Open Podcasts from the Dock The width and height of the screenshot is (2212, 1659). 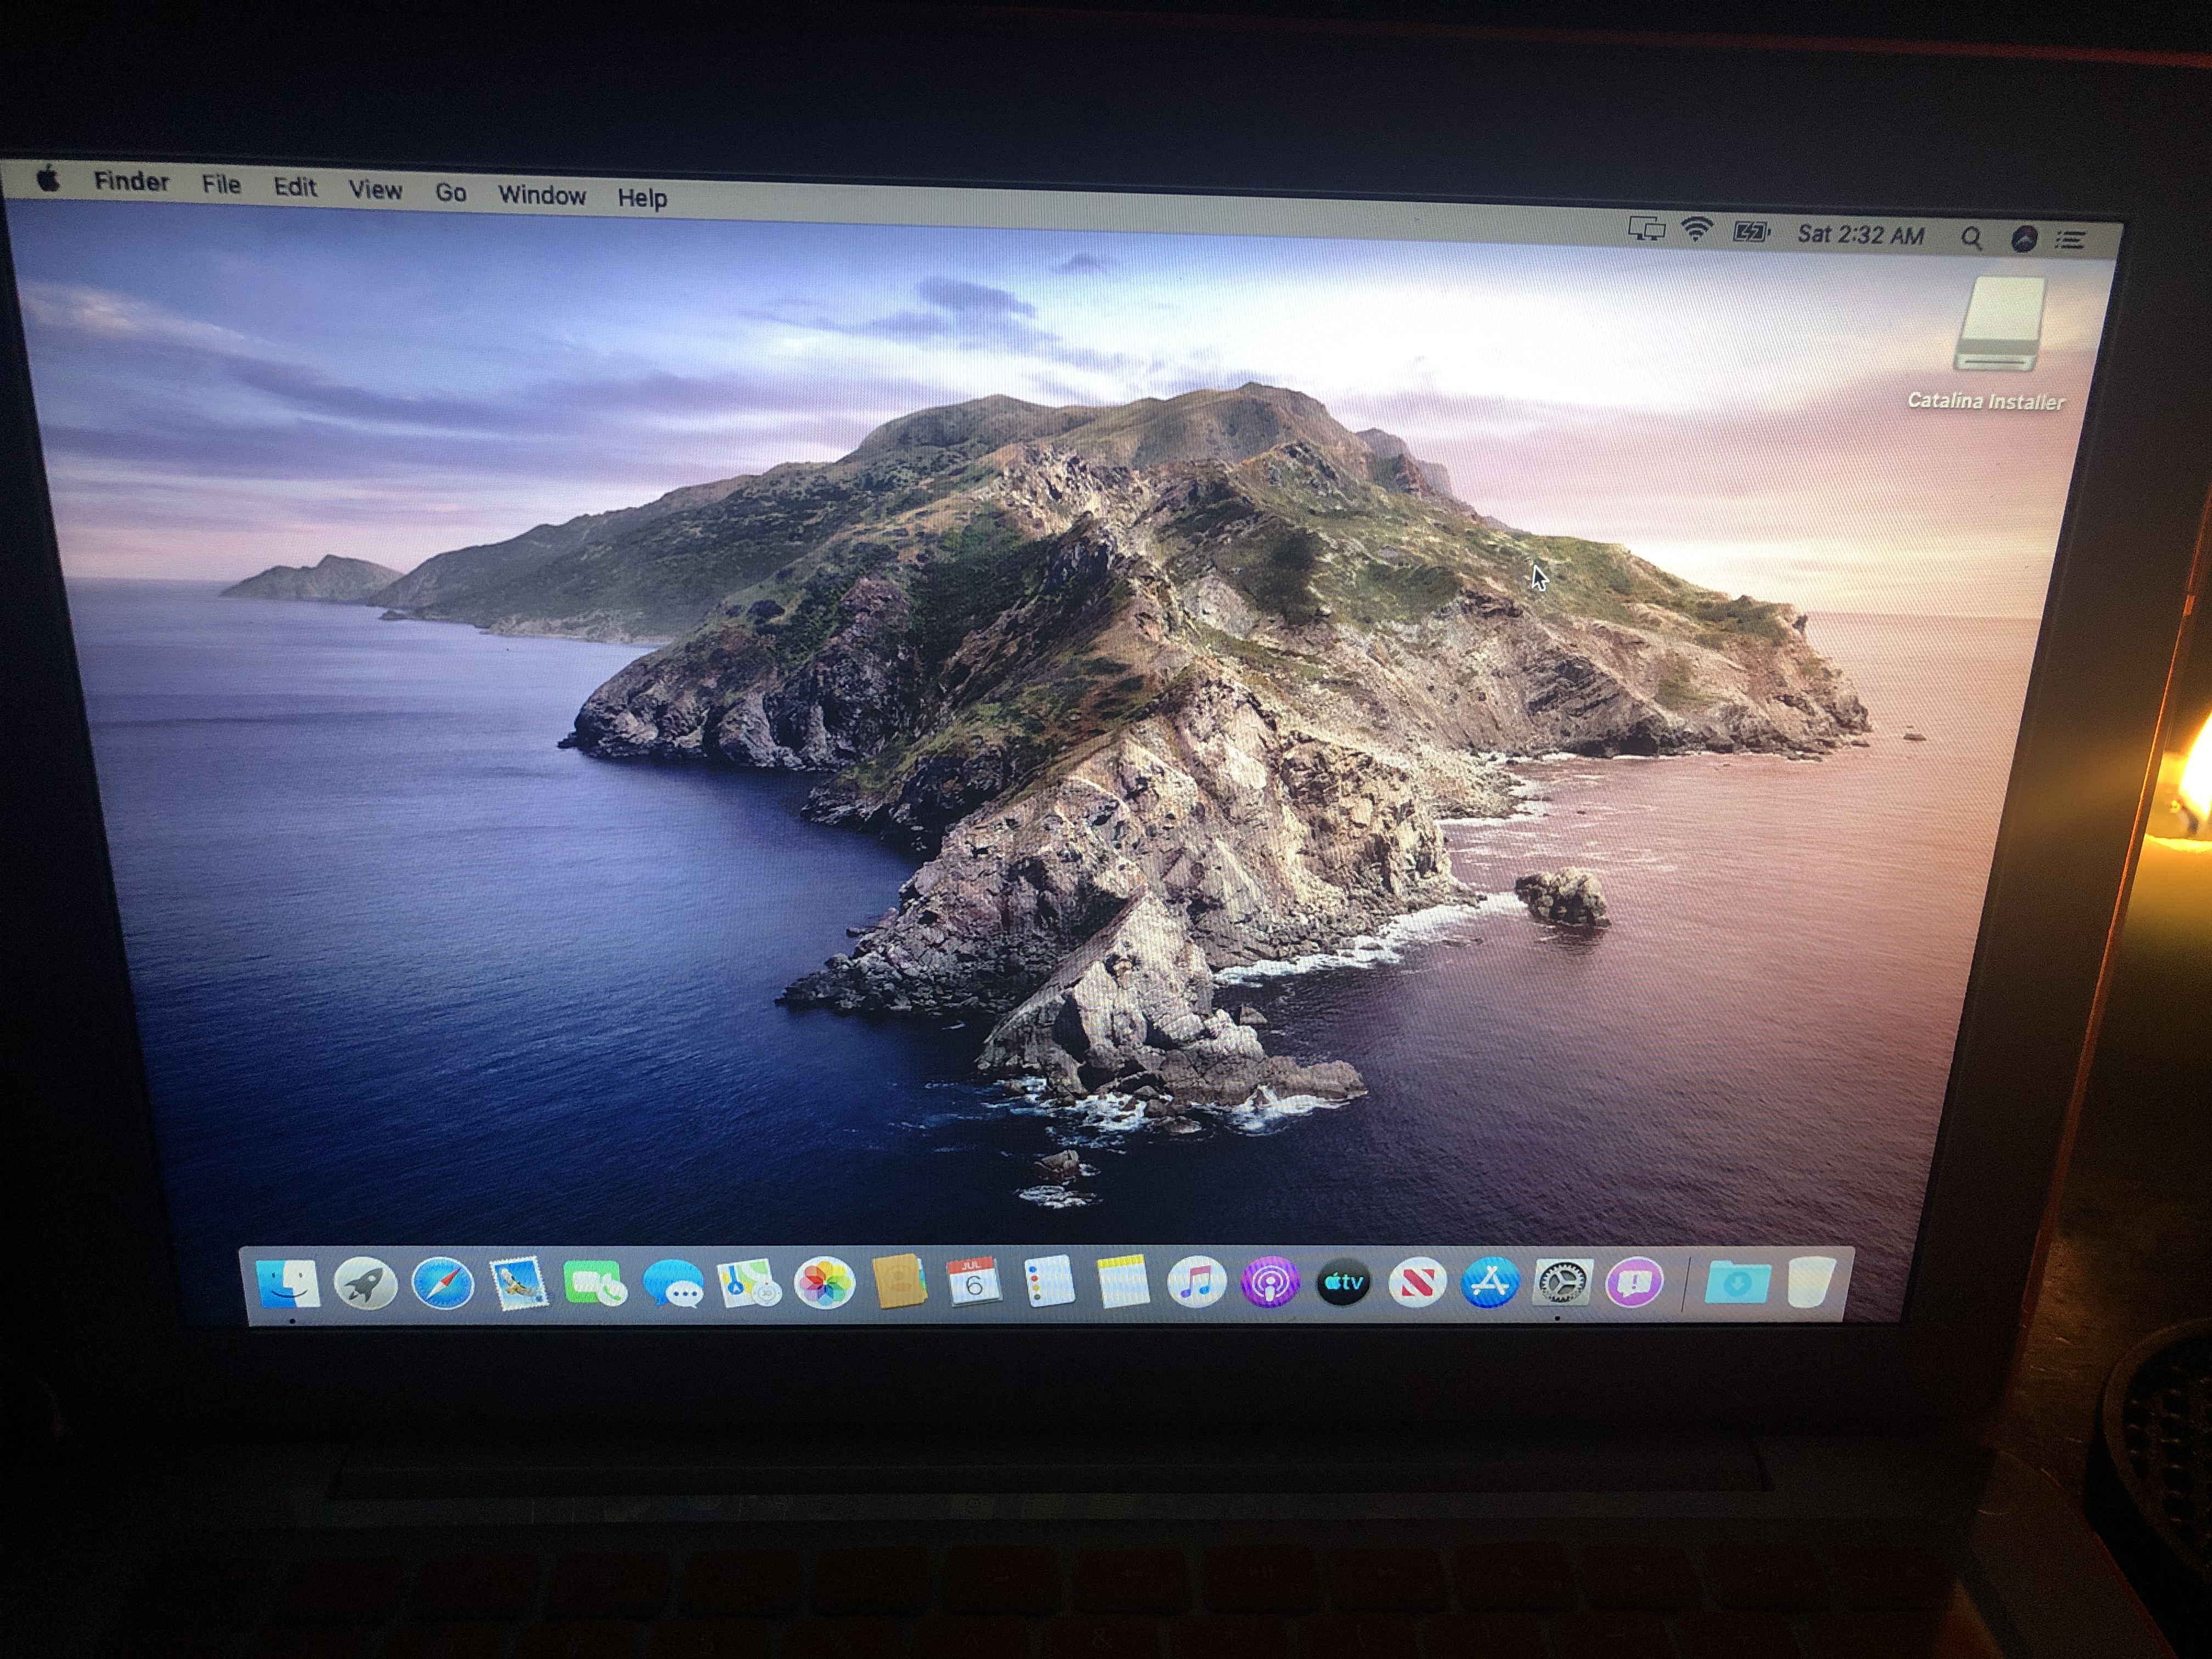tap(1270, 1281)
